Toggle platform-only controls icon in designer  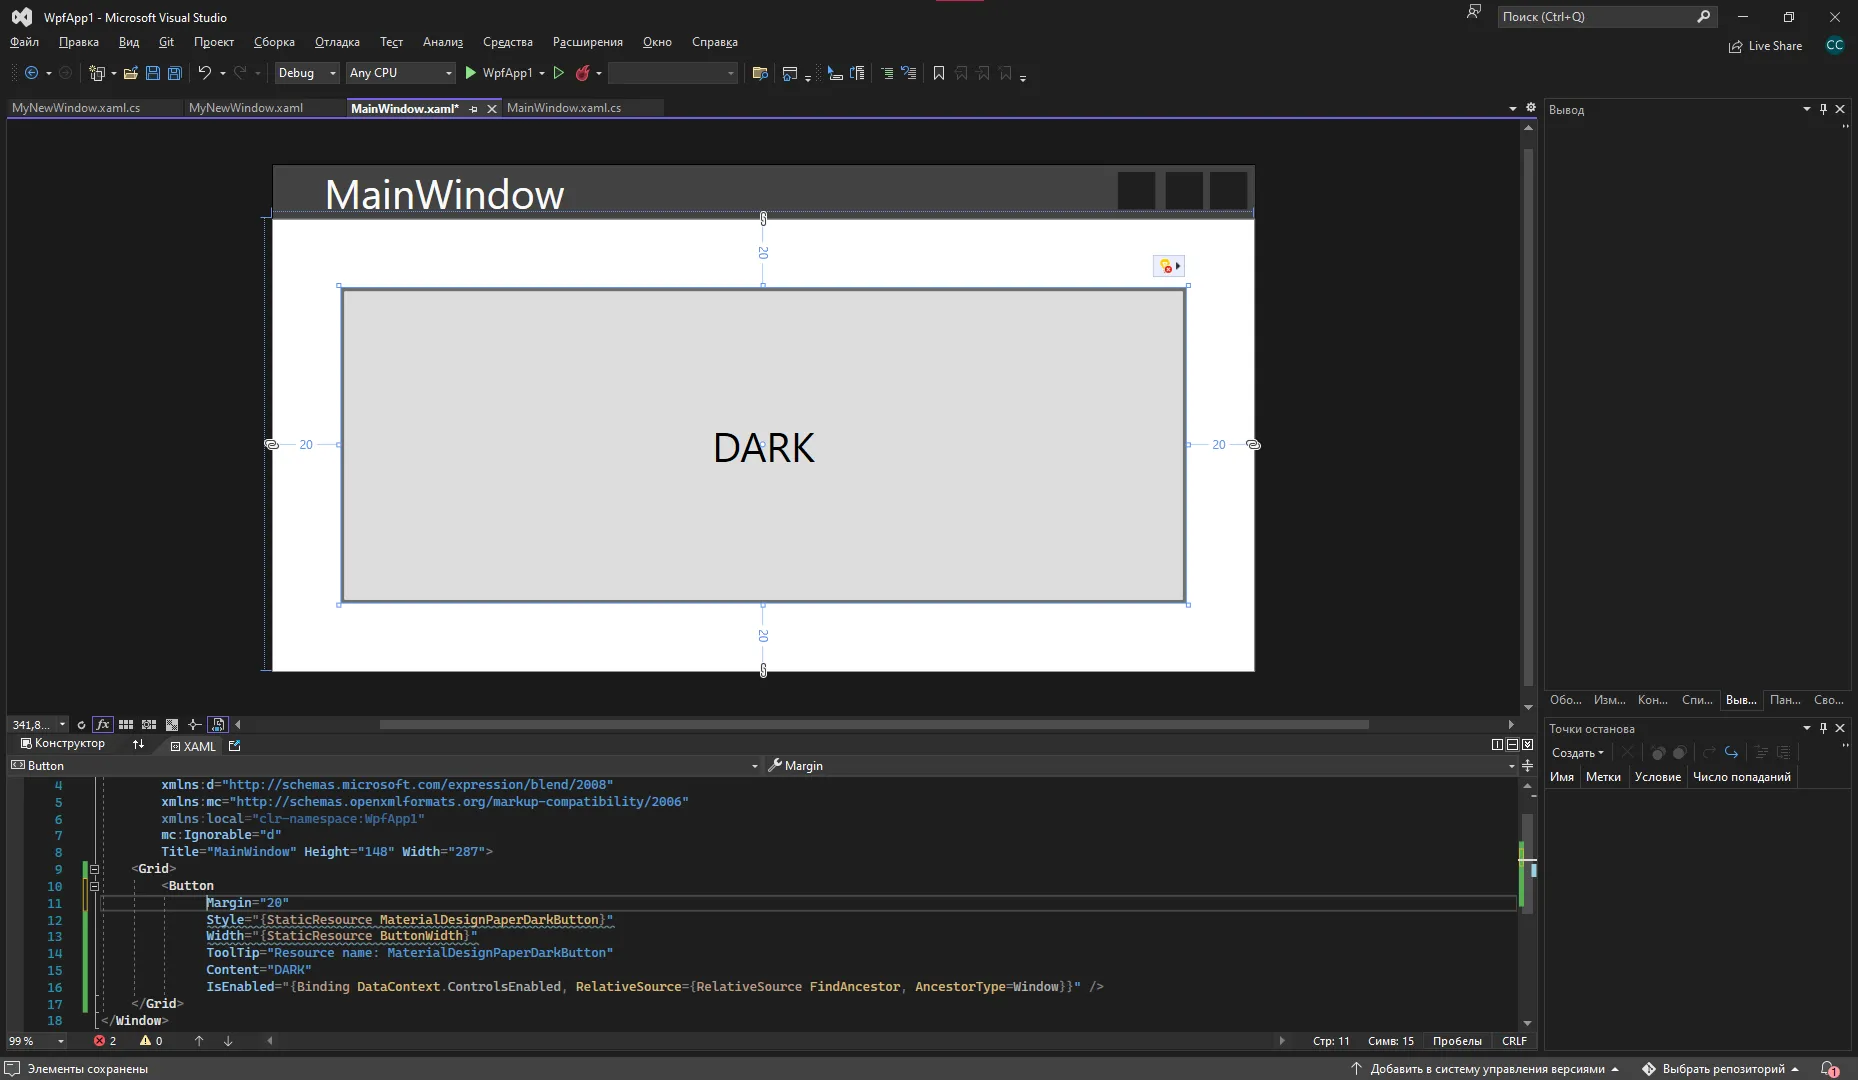pos(218,724)
